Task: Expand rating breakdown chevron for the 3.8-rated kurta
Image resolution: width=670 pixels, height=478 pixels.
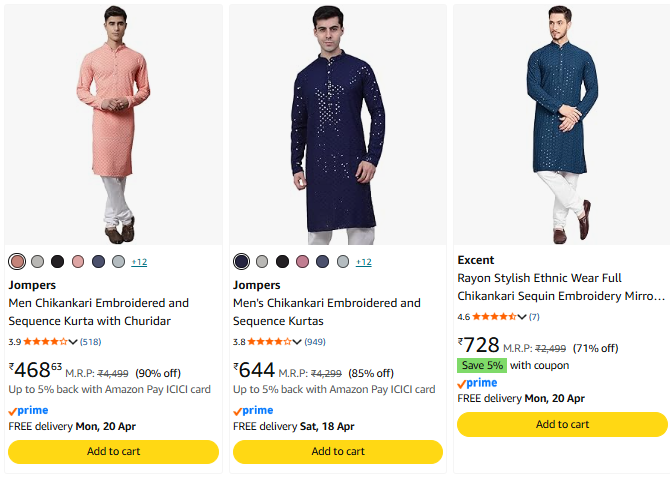Action: click(297, 342)
